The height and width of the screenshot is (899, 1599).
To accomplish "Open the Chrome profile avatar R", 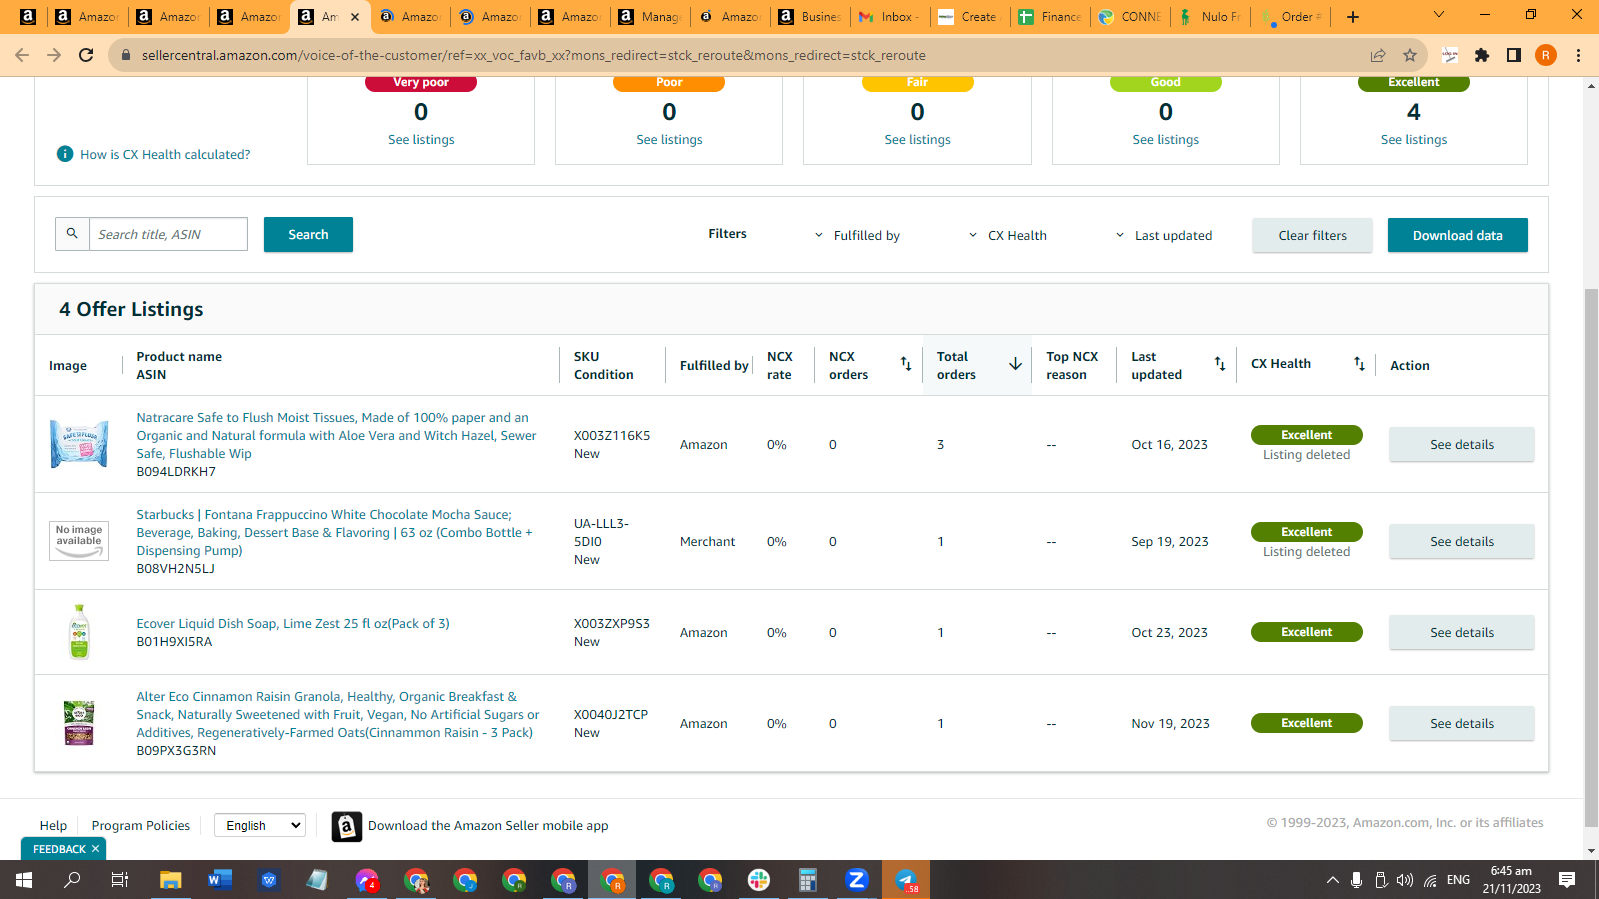I will (x=1546, y=55).
